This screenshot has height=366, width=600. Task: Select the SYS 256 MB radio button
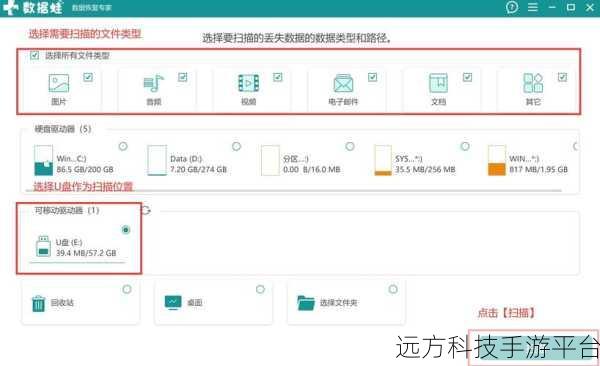point(465,146)
